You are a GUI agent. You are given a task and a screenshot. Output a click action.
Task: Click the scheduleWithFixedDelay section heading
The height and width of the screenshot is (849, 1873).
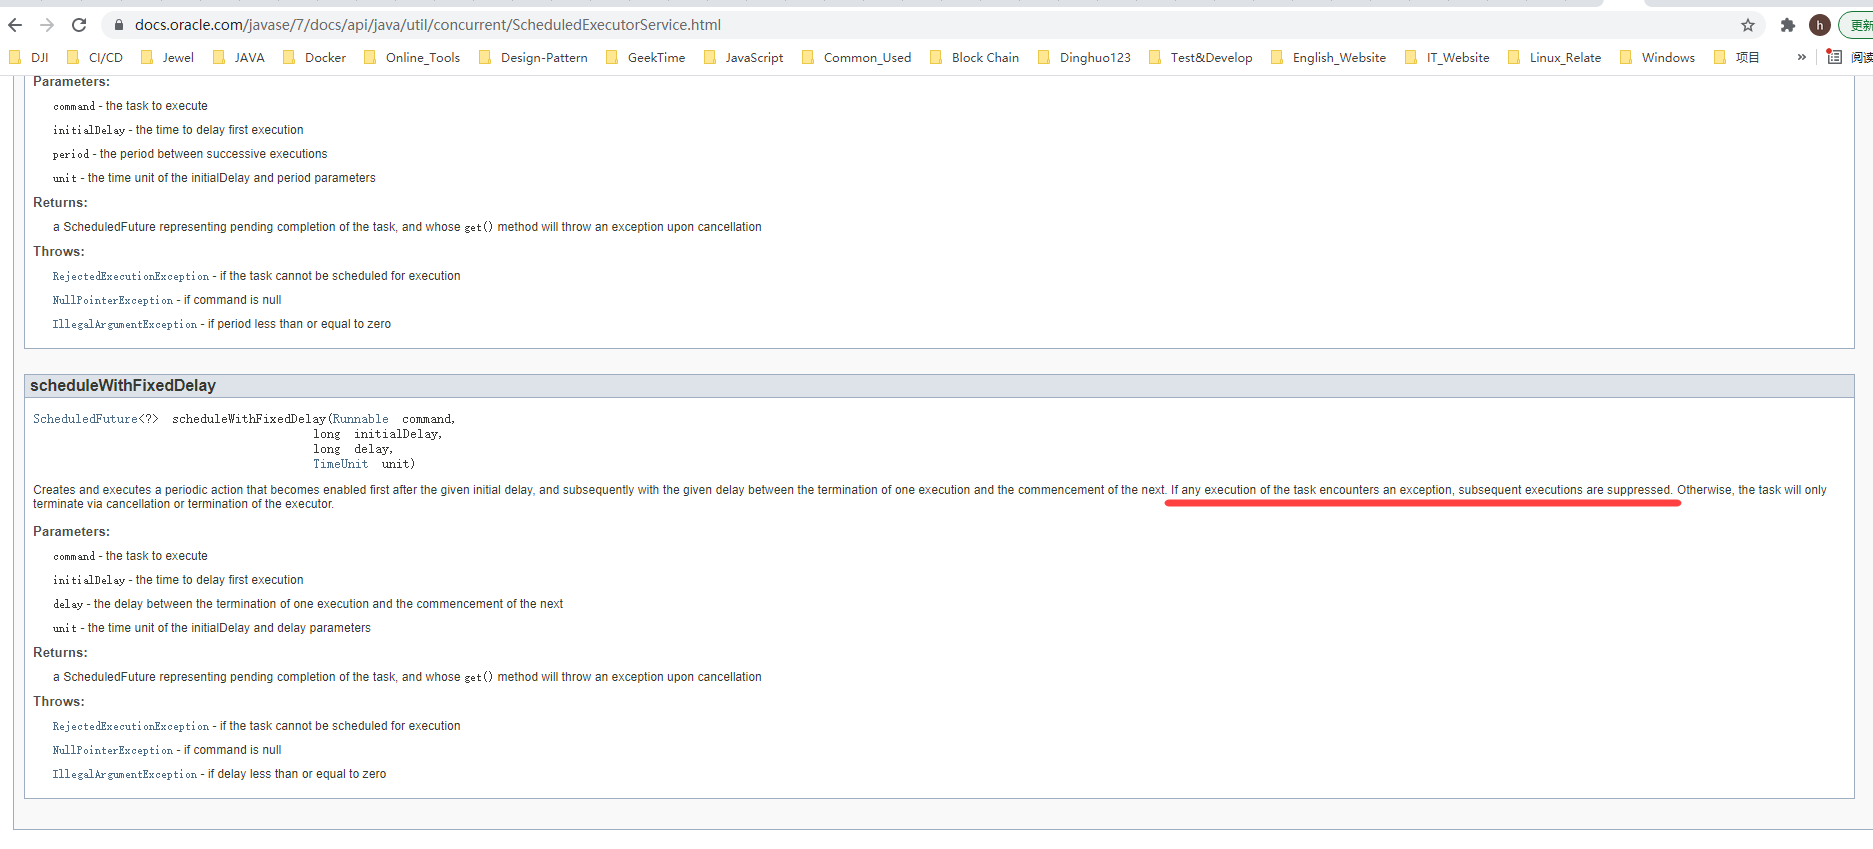(123, 385)
